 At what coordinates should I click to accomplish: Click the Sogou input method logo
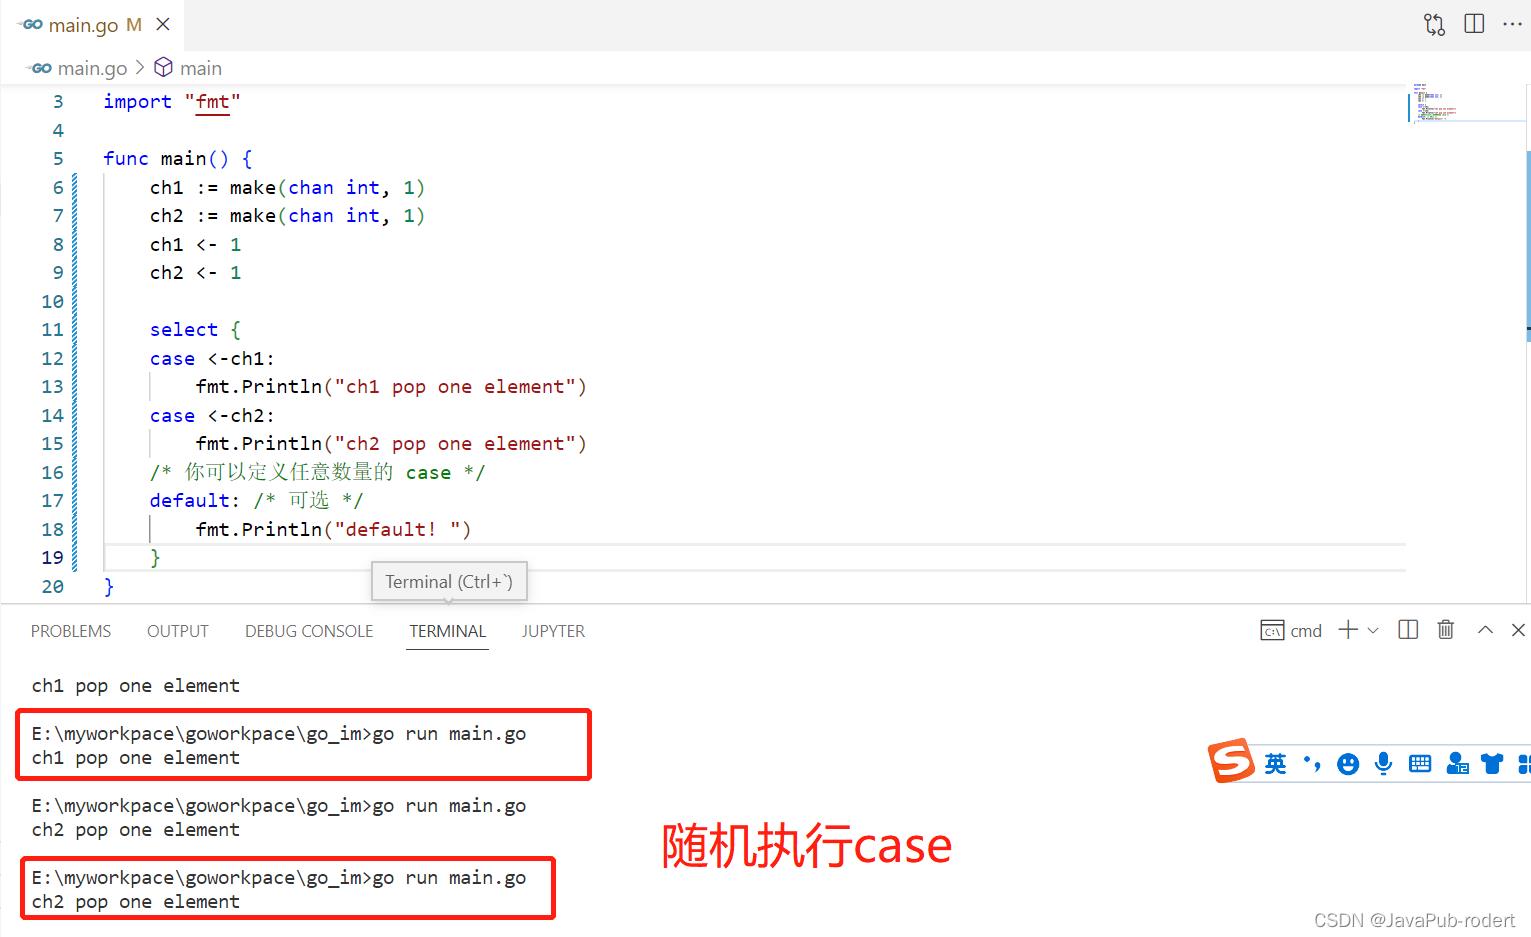tap(1232, 761)
